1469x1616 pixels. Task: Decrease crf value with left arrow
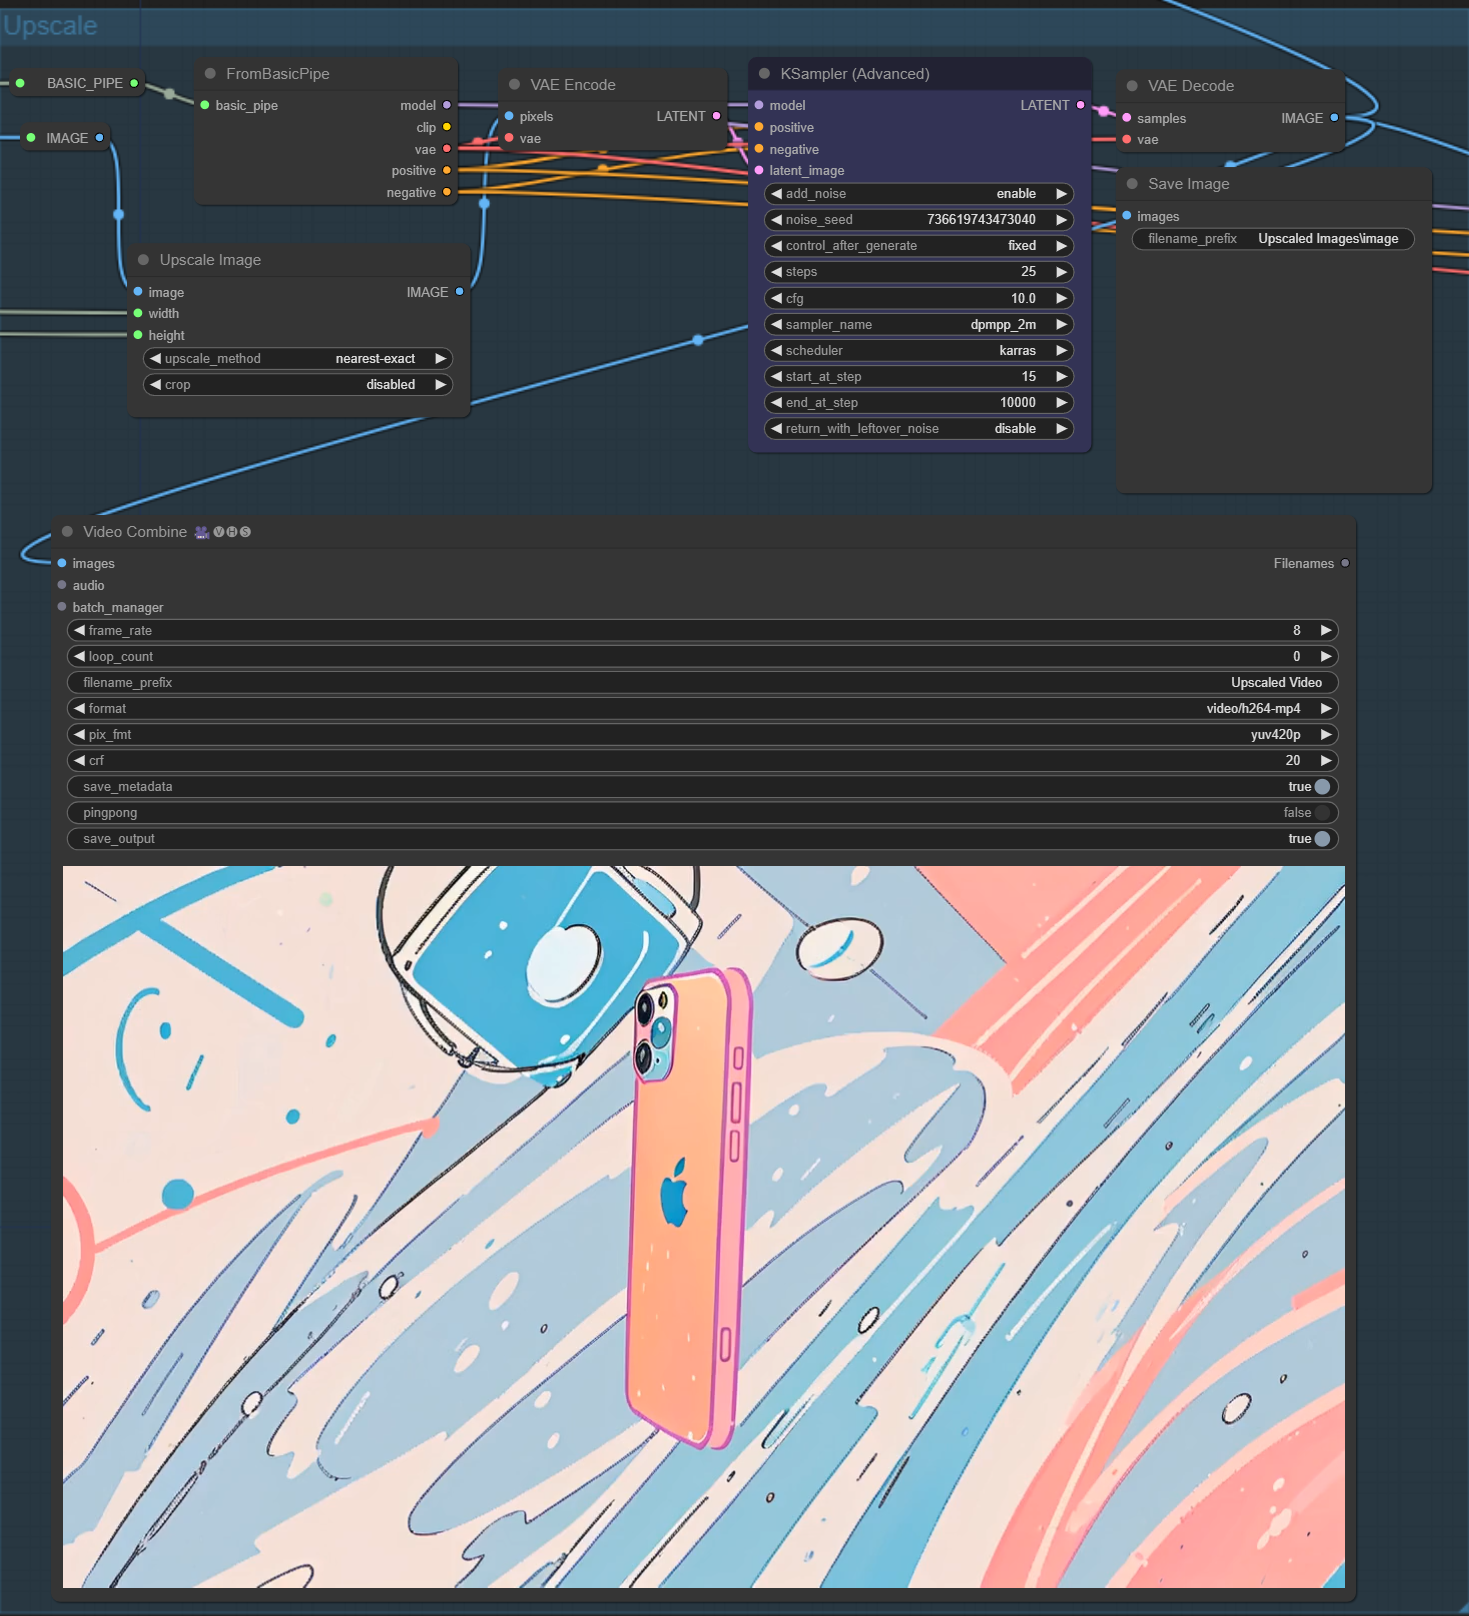click(x=79, y=761)
